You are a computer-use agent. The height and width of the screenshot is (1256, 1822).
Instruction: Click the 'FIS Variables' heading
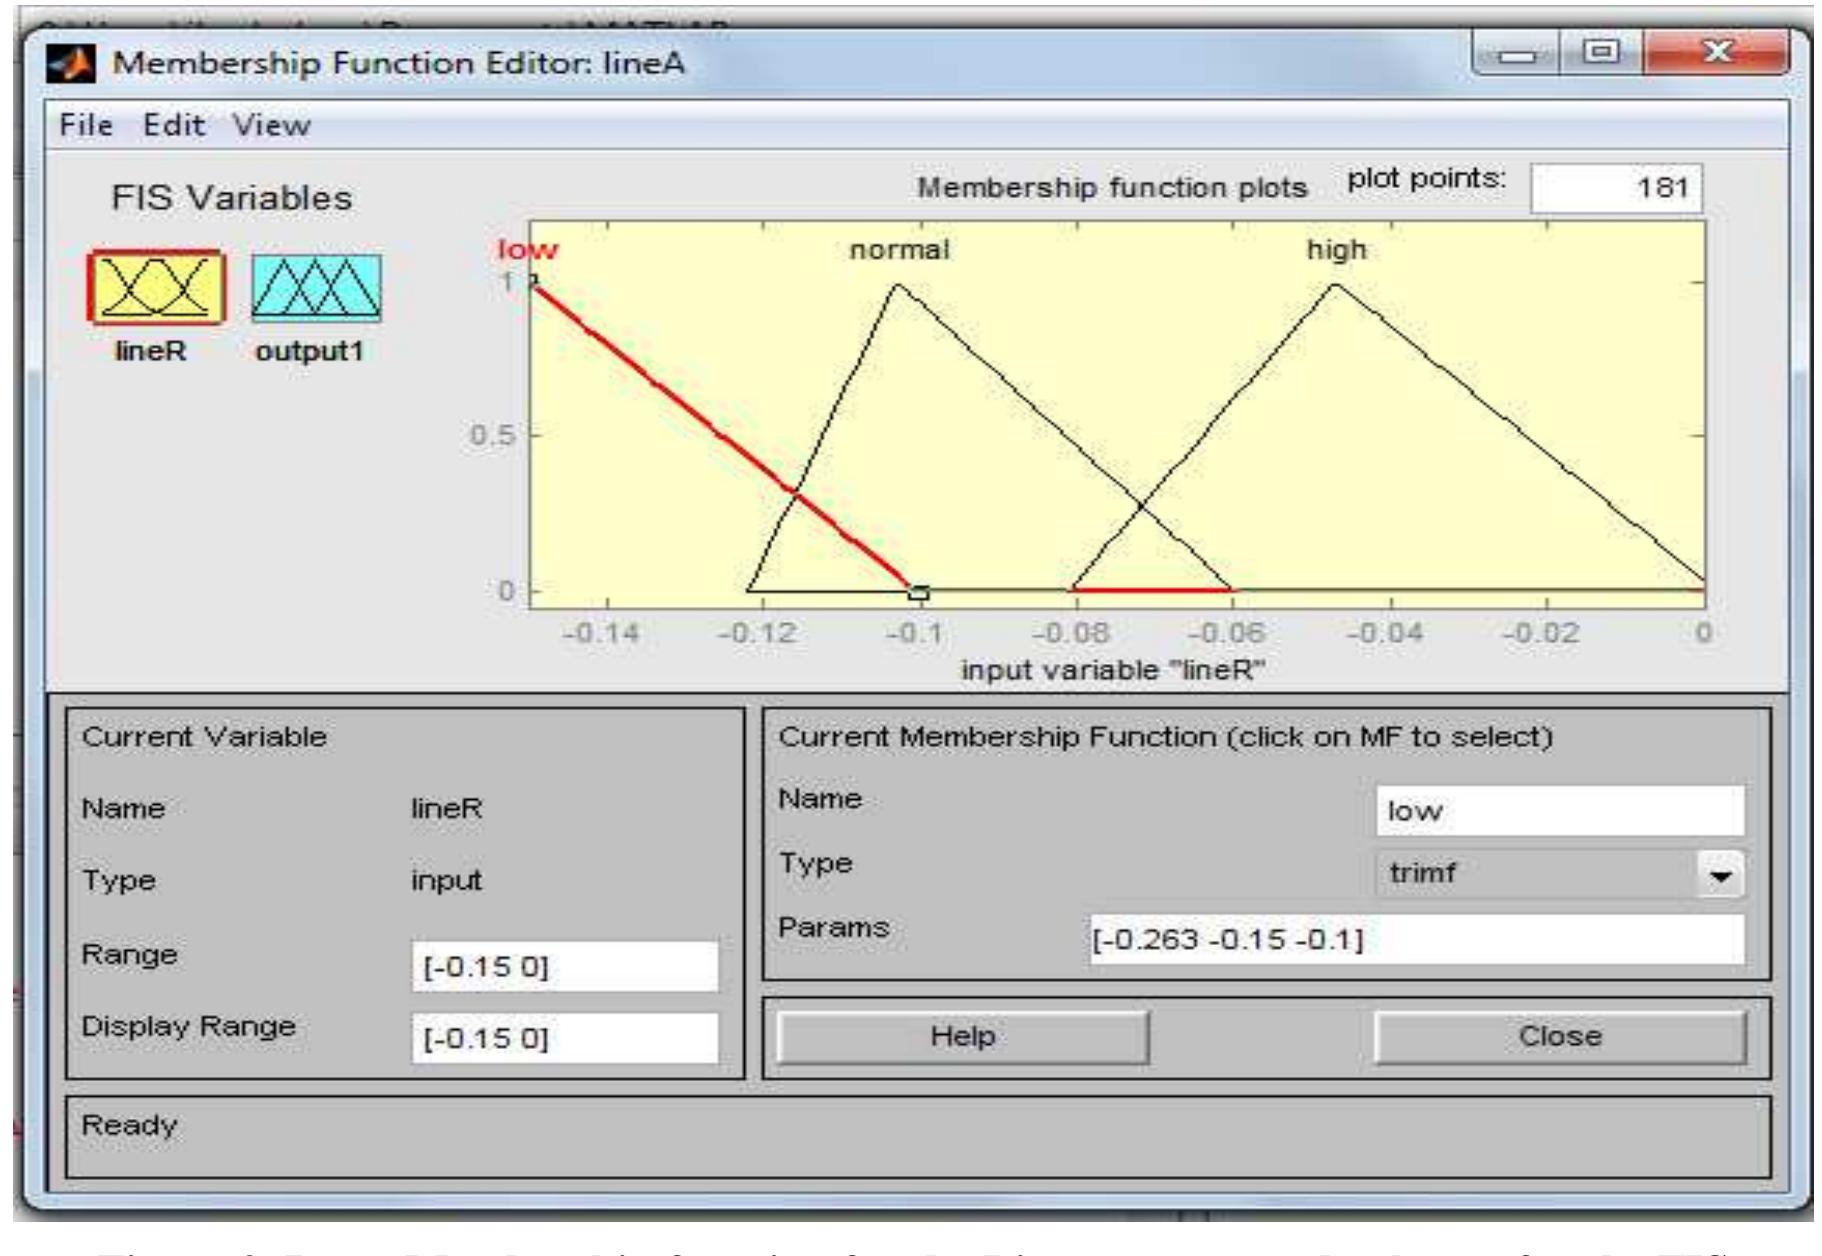click(x=232, y=198)
